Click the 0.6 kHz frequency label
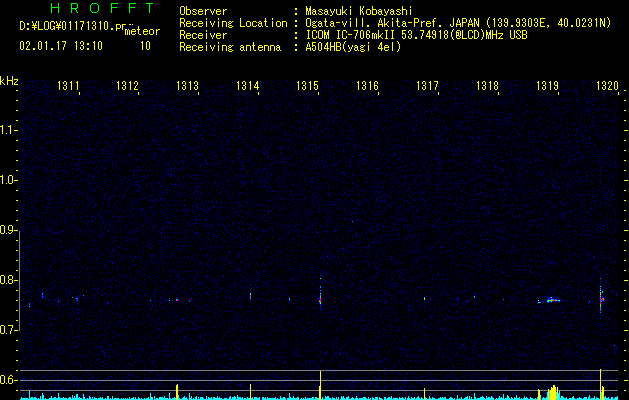 coord(8,380)
